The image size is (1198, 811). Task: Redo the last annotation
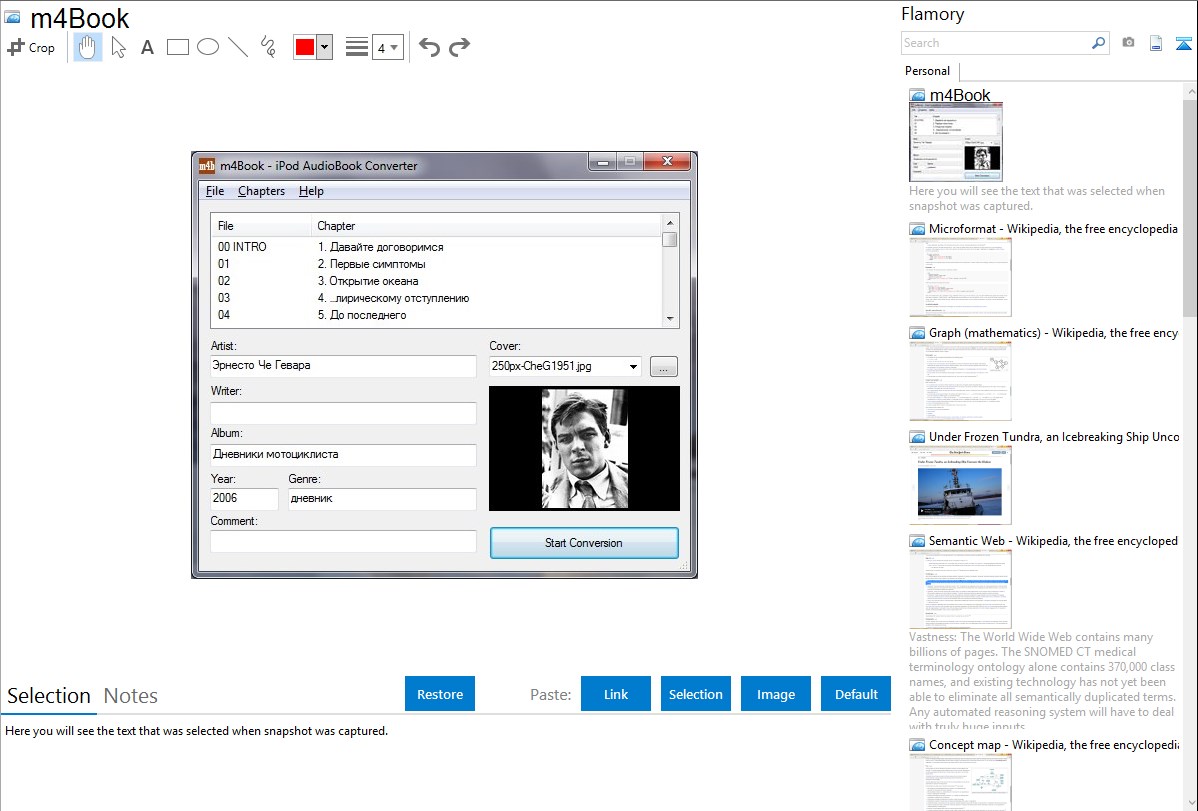[x=459, y=47]
